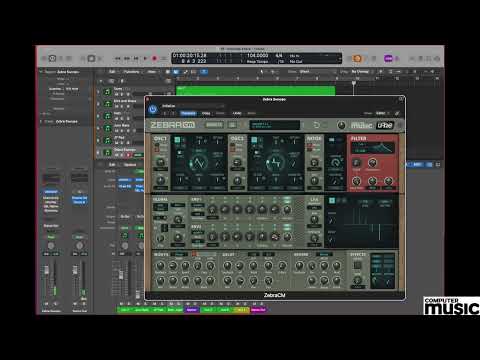Click the instrument icon of Juno Bass track
480x360 pixels.
pos(107,128)
